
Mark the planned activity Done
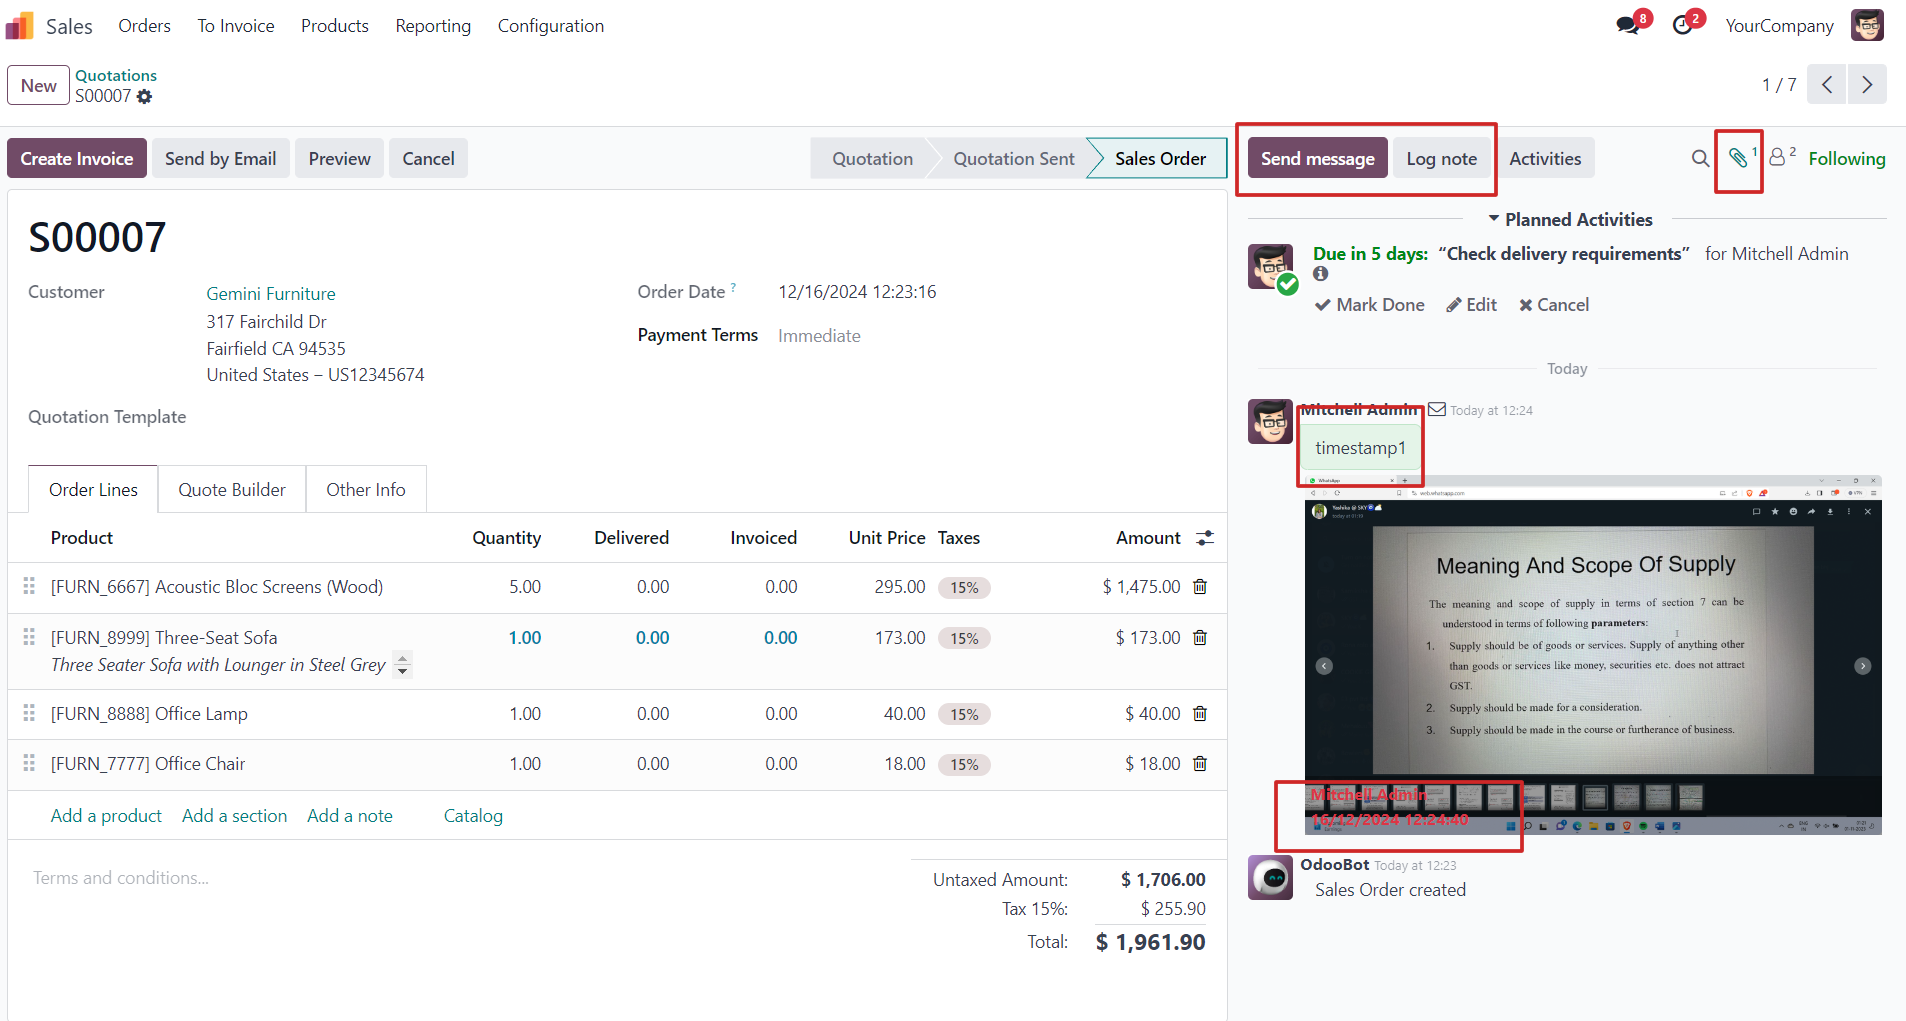tap(1369, 305)
